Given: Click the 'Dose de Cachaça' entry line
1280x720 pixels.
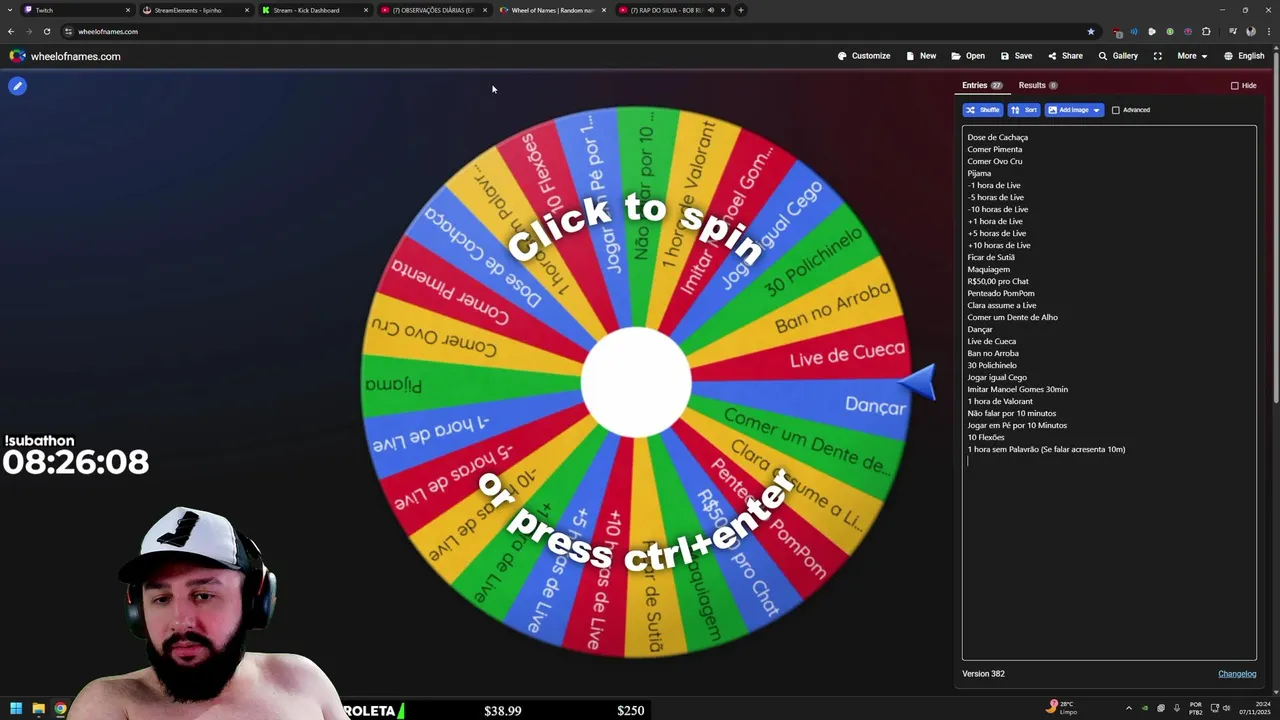Looking at the screenshot, I should [x=997, y=137].
